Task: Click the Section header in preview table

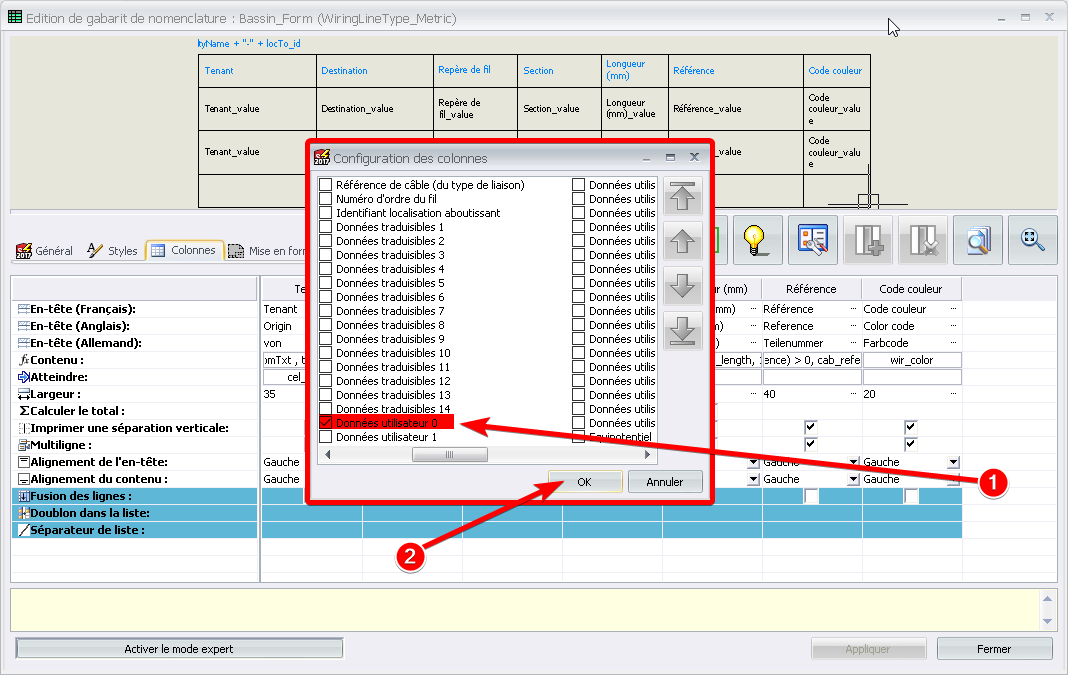Action: [x=538, y=70]
